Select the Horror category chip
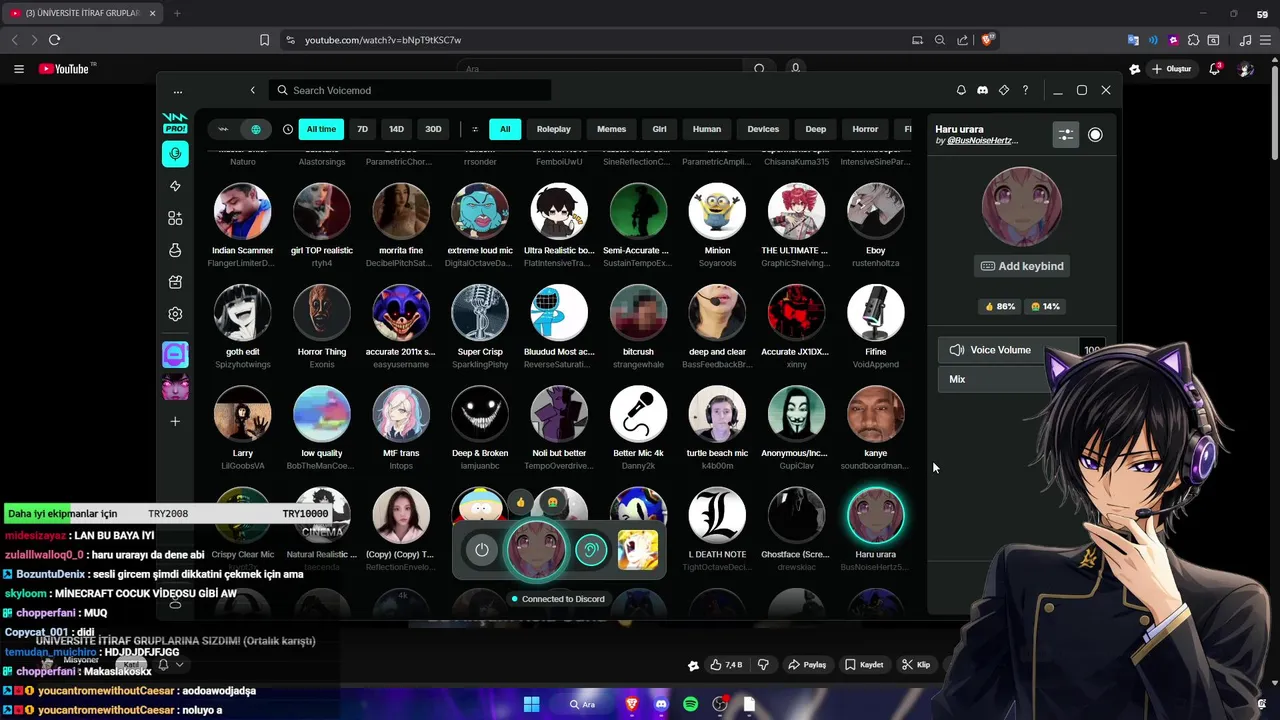1280x720 pixels. click(865, 129)
